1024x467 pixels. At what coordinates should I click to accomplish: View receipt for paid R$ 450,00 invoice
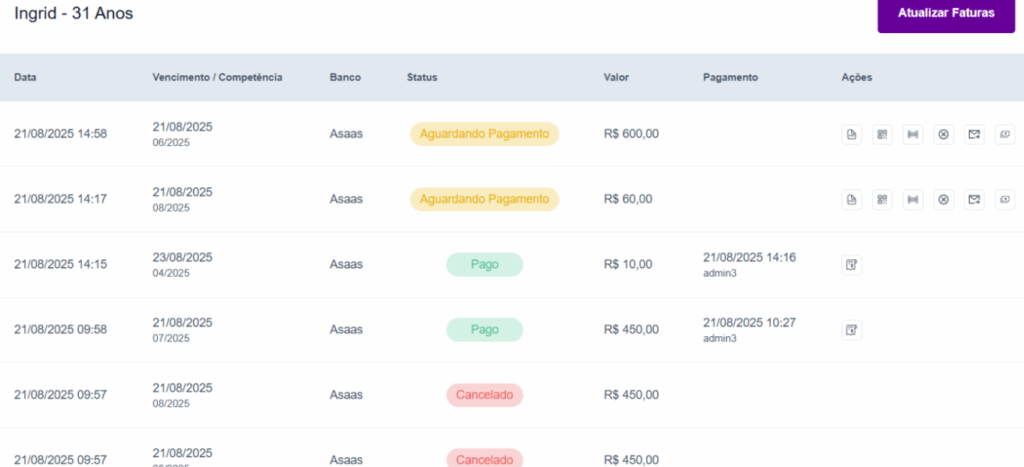click(851, 330)
